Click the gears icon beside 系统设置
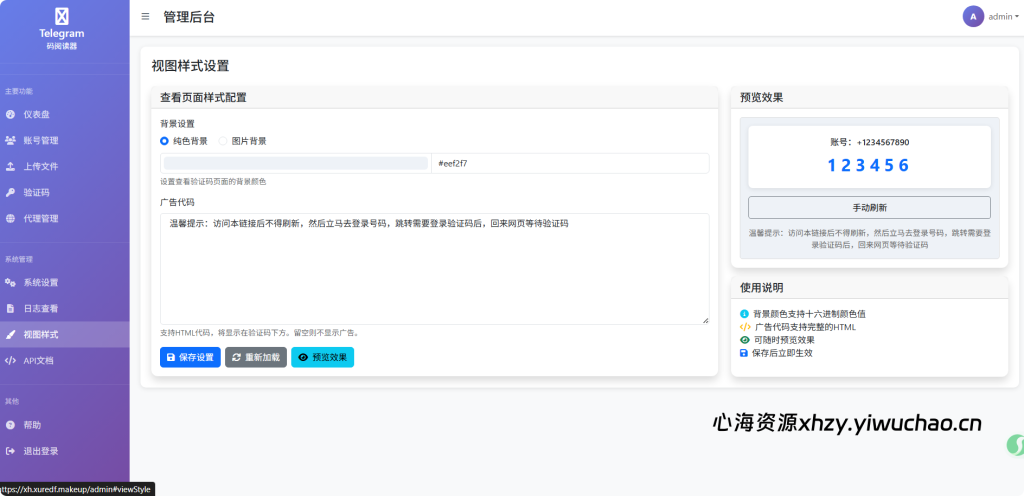The width and height of the screenshot is (1024, 496). pos(10,283)
